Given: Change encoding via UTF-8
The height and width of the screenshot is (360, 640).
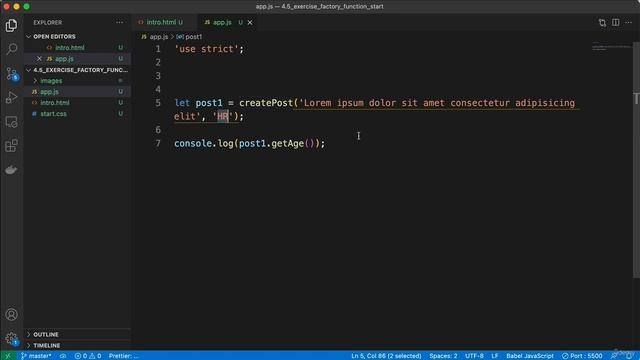Looking at the screenshot, I should coord(474,356).
